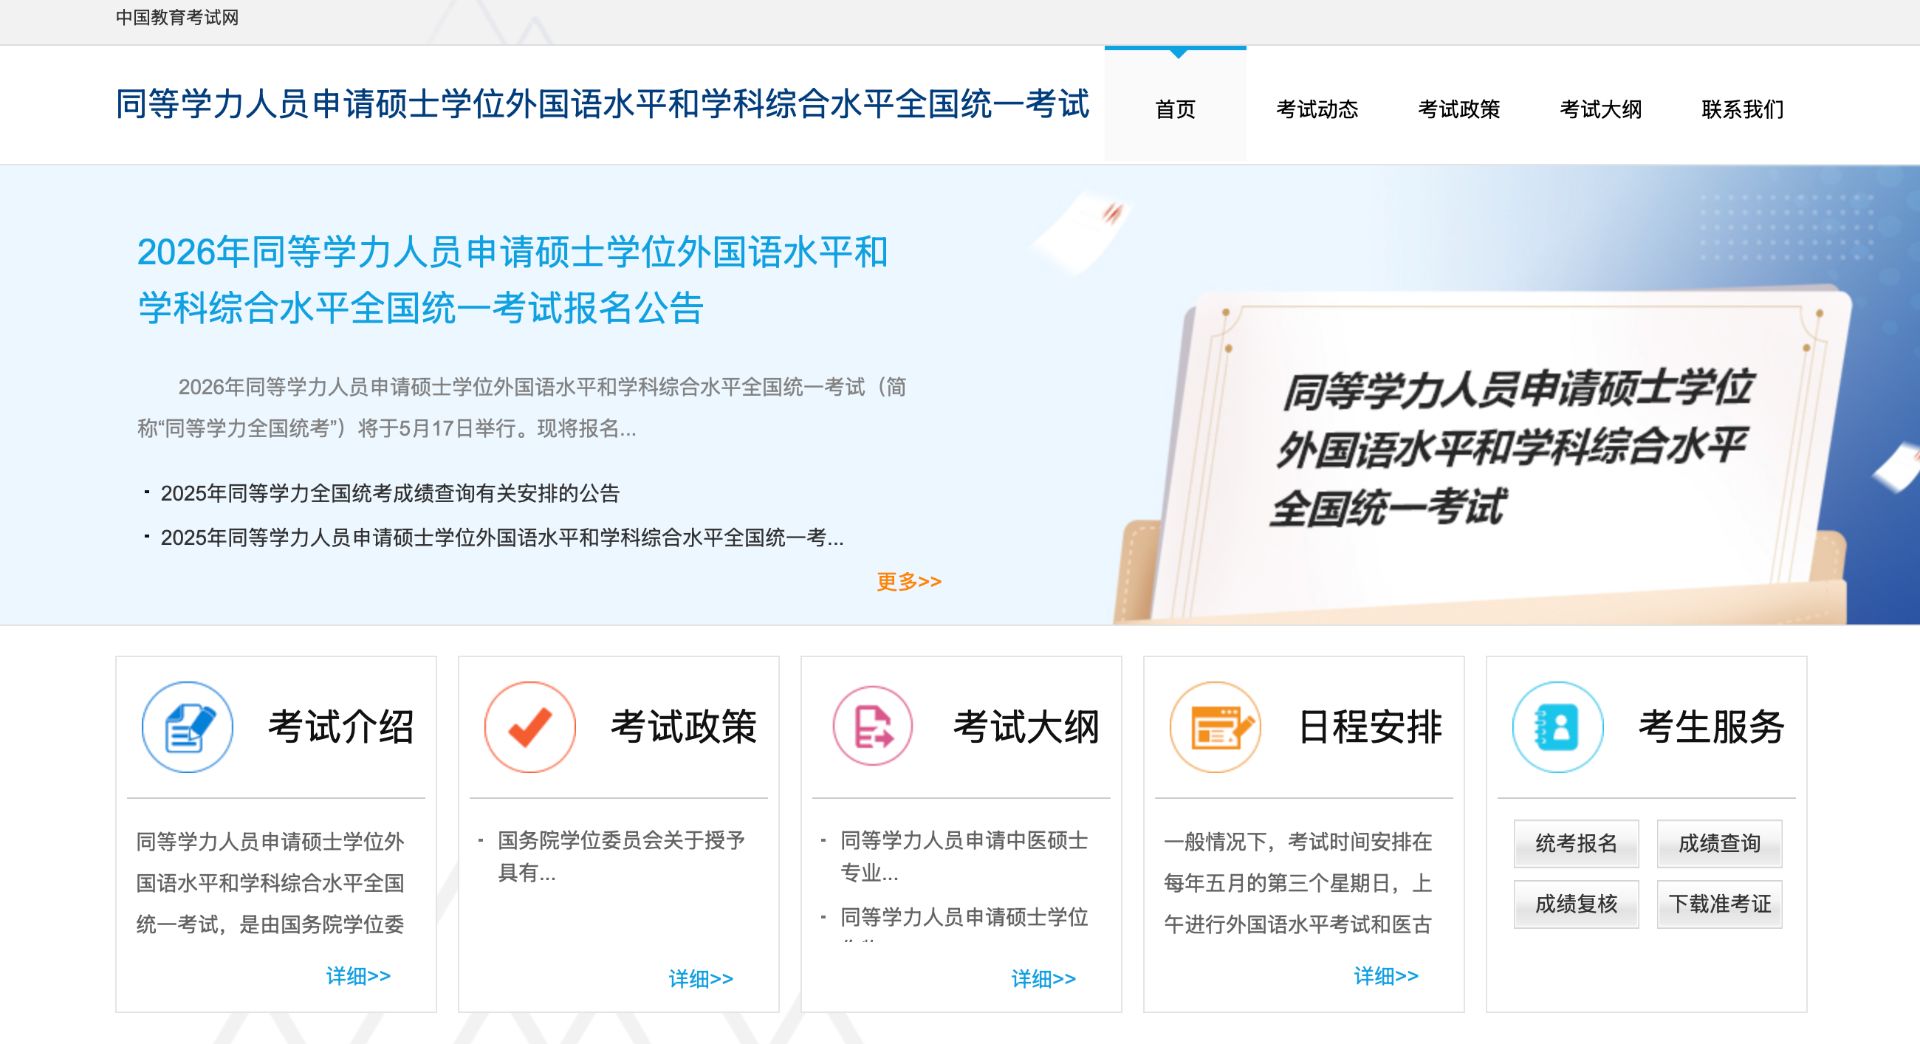Select 考试大纲 in top navigation
1920x1044 pixels.
tap(1601, 109)
